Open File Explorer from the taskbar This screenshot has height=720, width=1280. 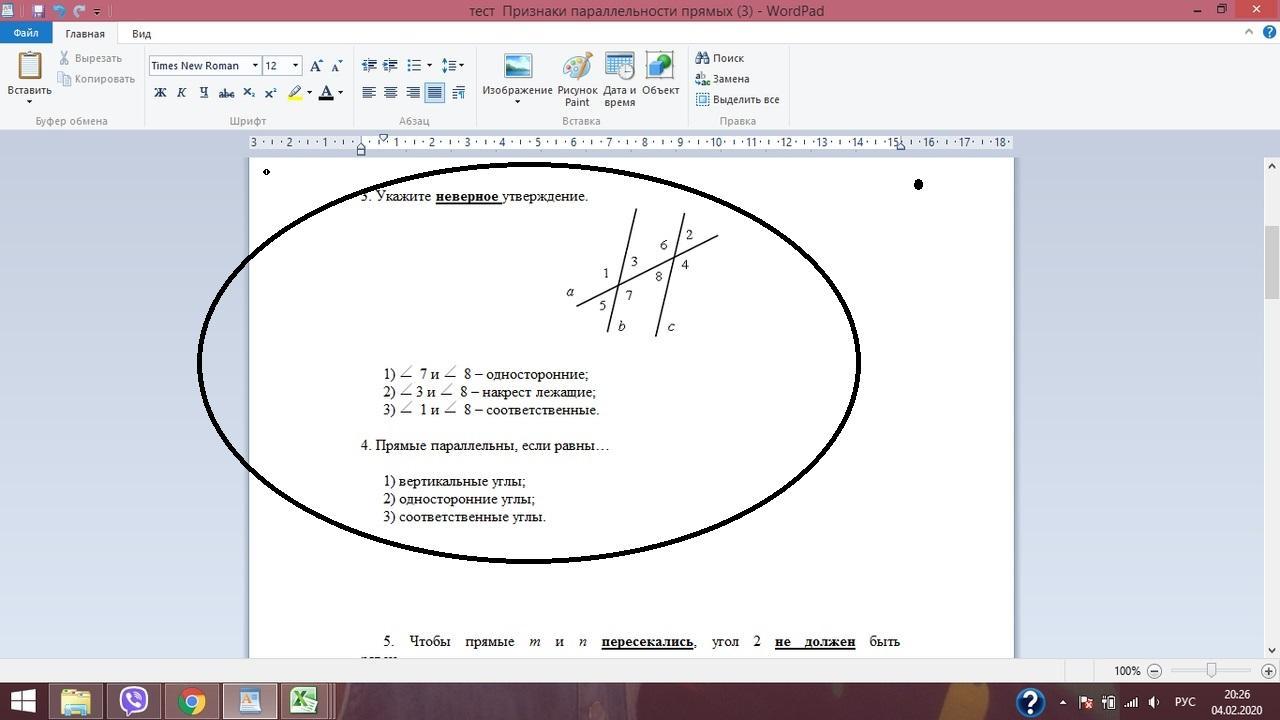tap(76, 700)
